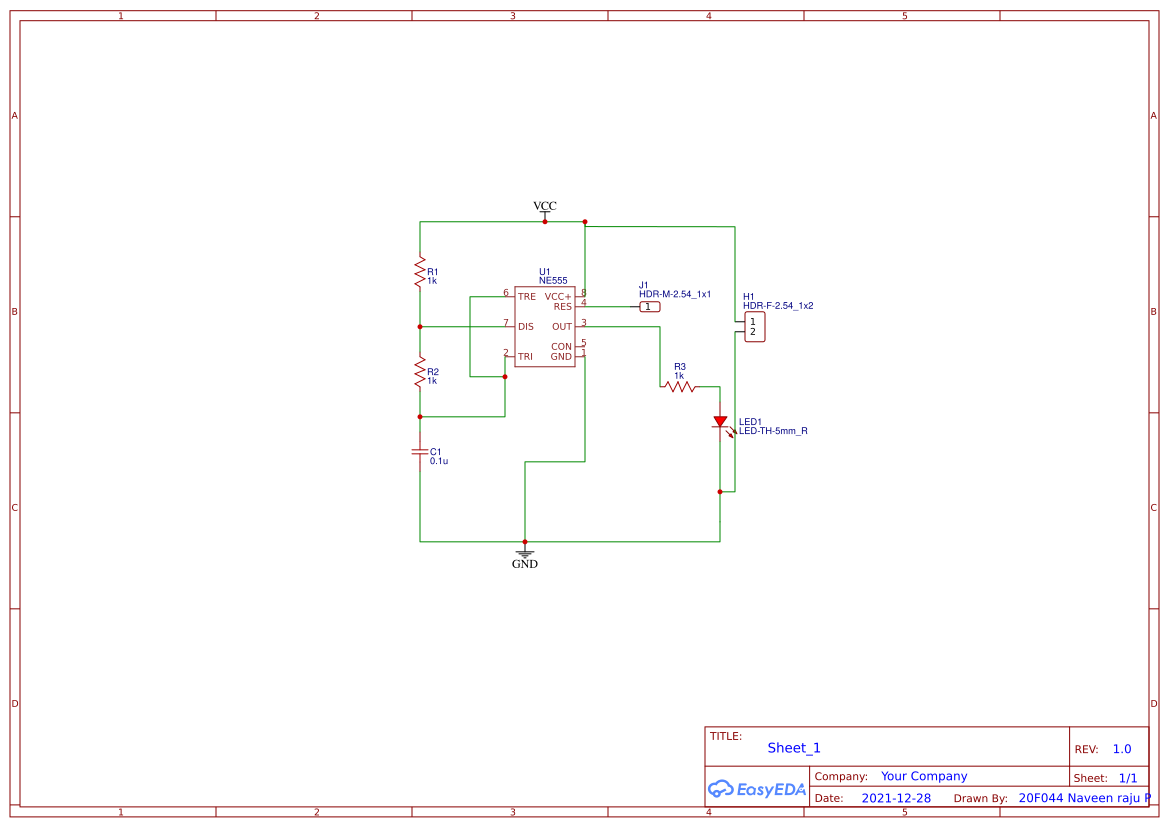
Task: Select the NE555 timer symbol U1
Action: pyautogui.click(x=545, y=325)
